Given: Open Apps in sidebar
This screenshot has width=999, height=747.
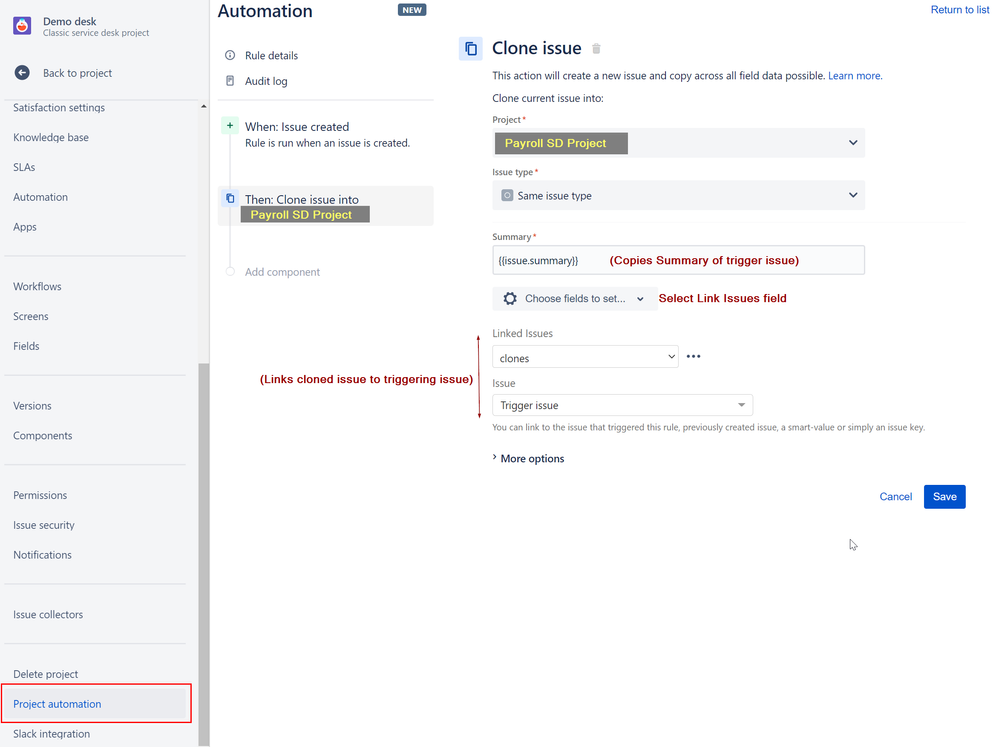Looking at the screenshot, I should (x=25, y=227).
